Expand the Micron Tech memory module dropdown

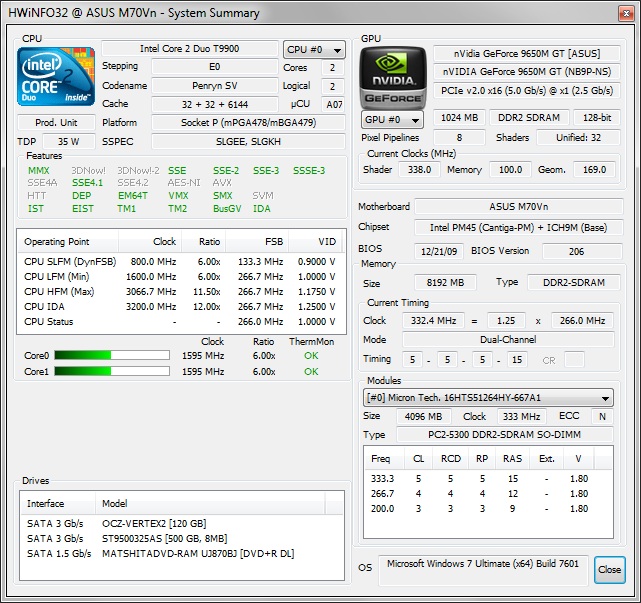coord(487,398)
